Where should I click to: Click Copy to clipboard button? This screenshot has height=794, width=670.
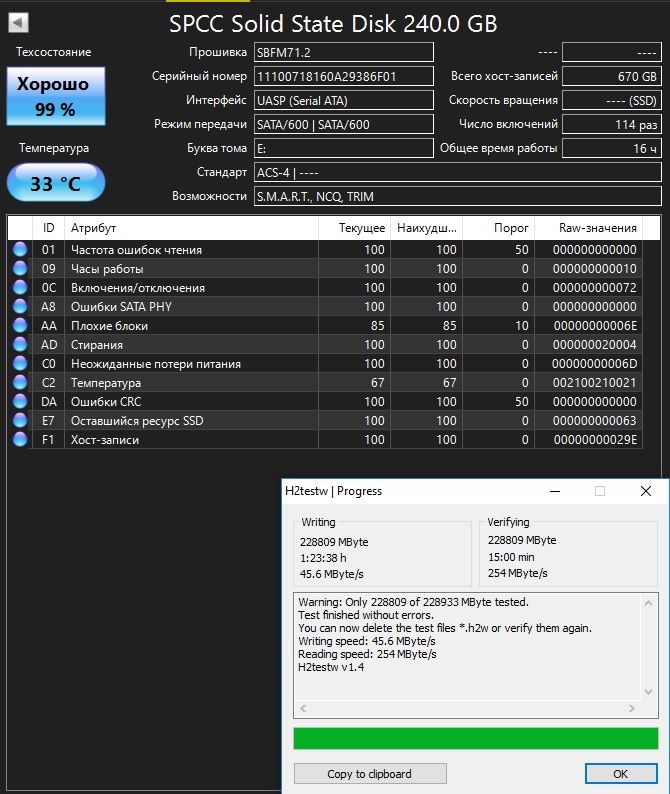(x=370, y=774)
